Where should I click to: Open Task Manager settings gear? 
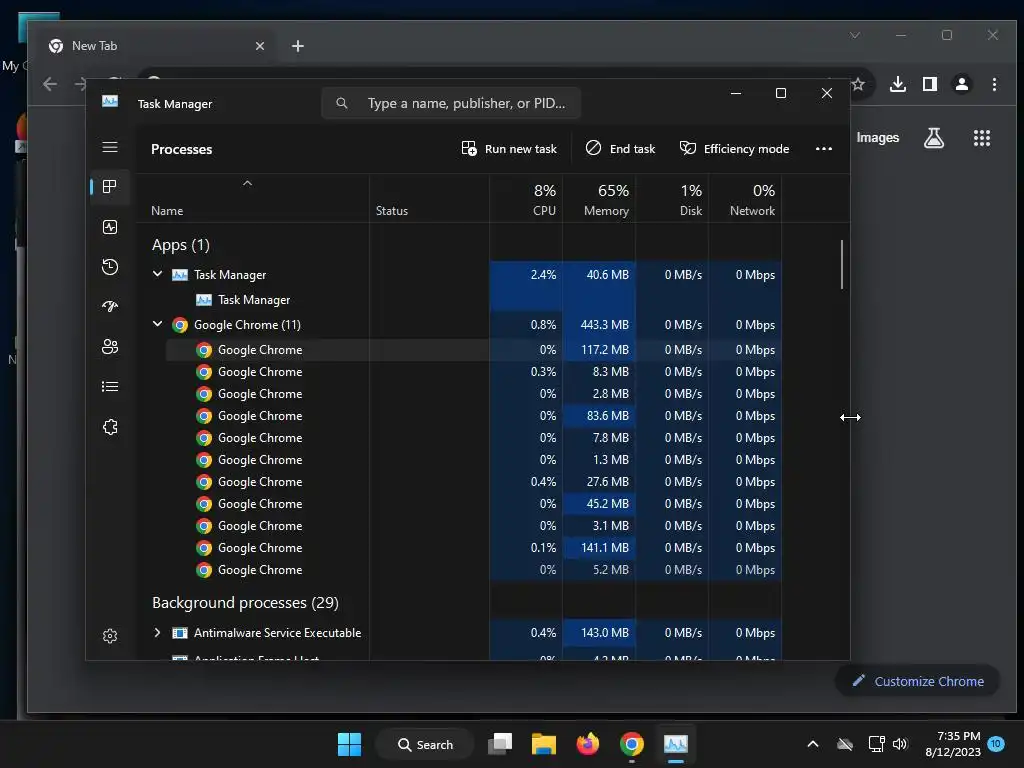110,635
